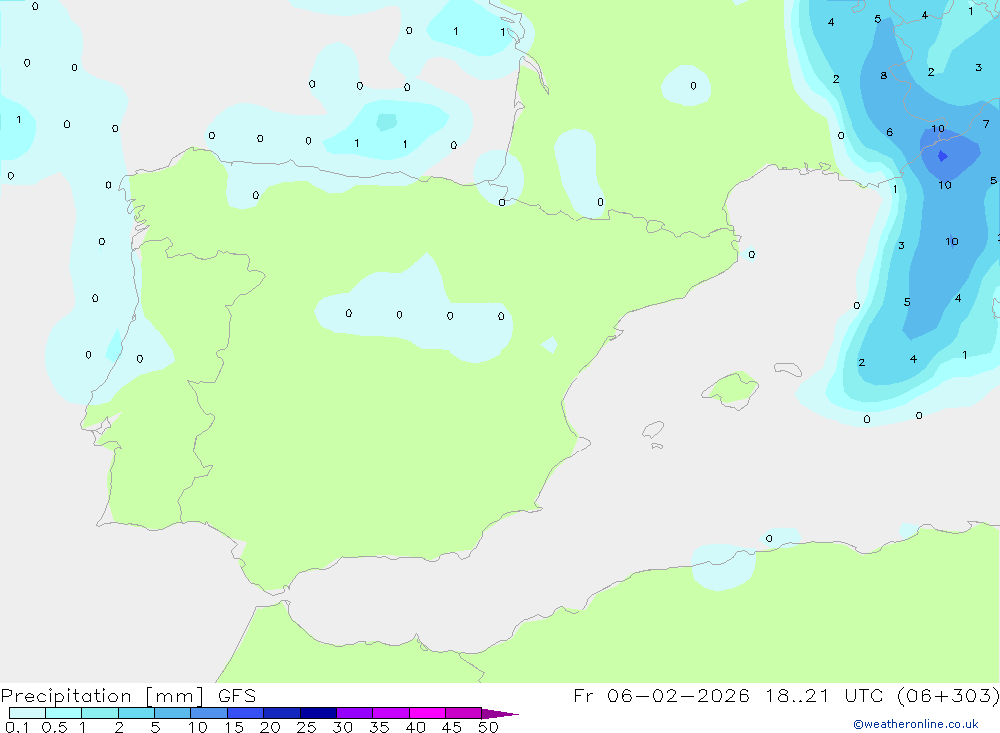Click the "Precipitation" title word
This screenshot has height=733, width=1000.
66,696
